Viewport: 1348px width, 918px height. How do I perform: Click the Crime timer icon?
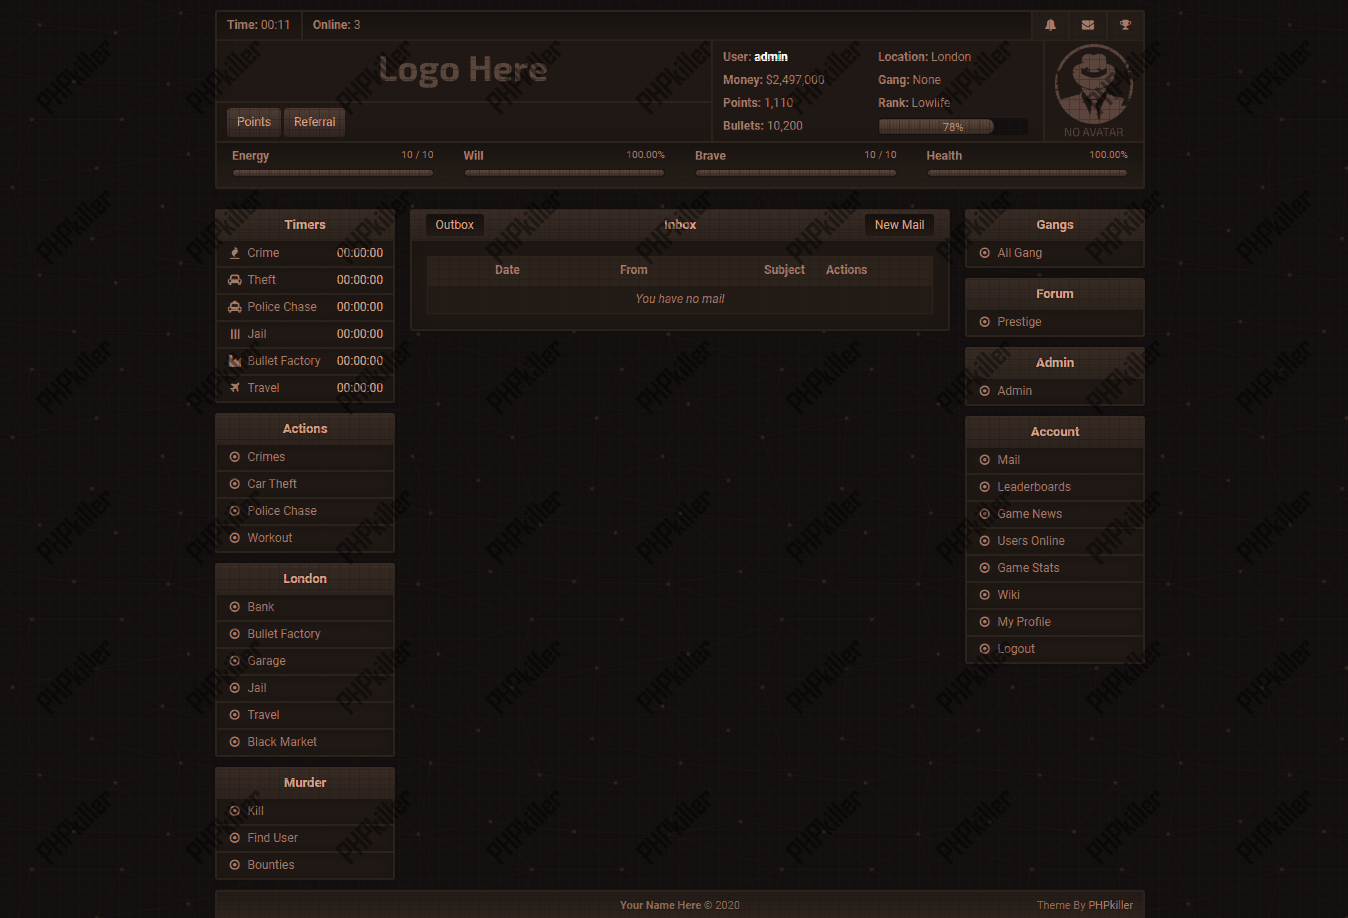point(235,253)
